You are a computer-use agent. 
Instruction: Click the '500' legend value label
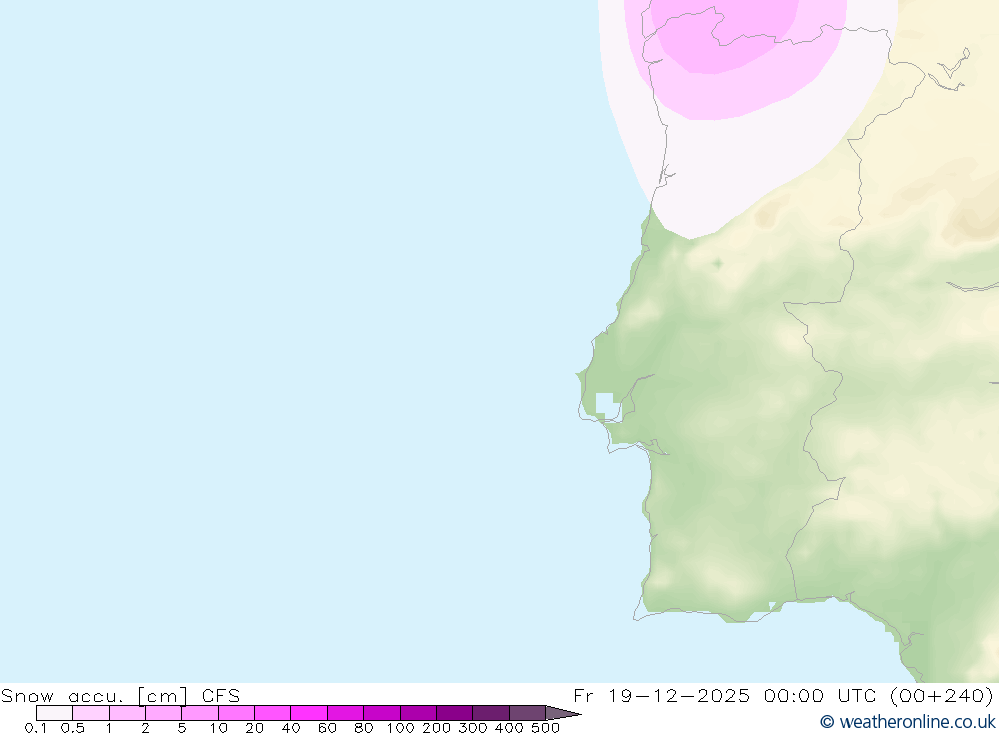pyautogui.click(x=545, y=727)
